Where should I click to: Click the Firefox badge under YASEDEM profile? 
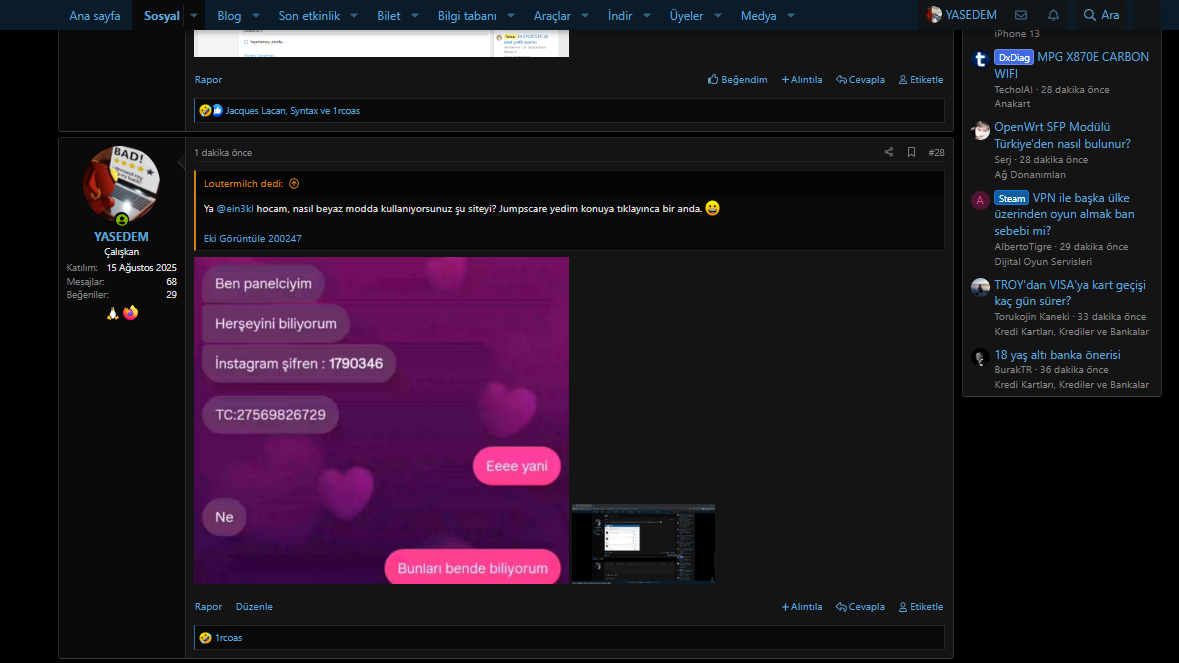click(x=131, y=313)
